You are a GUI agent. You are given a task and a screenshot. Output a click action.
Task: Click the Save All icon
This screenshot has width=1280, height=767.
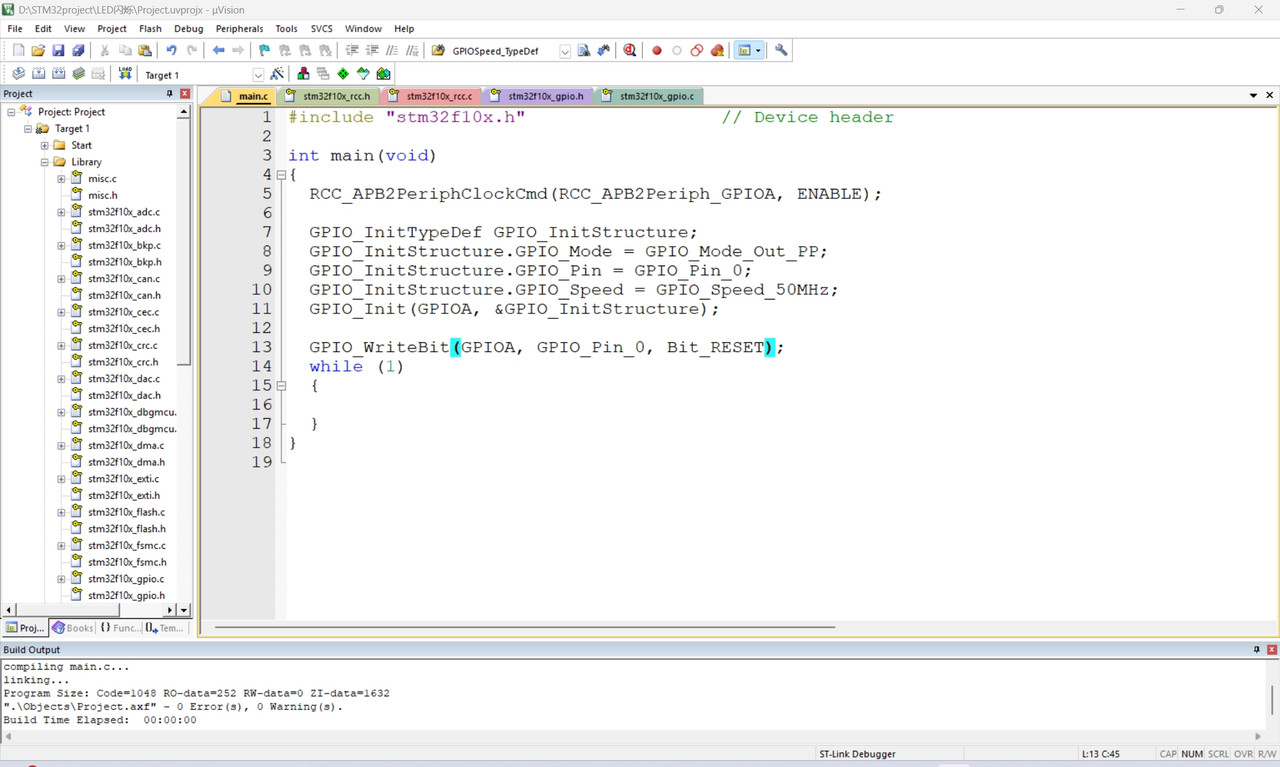pos(78,51)
